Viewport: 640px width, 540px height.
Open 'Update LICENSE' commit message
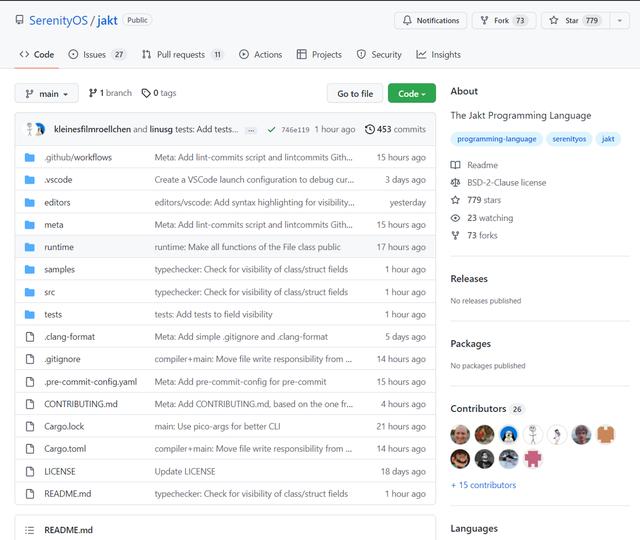coord(185,471)
